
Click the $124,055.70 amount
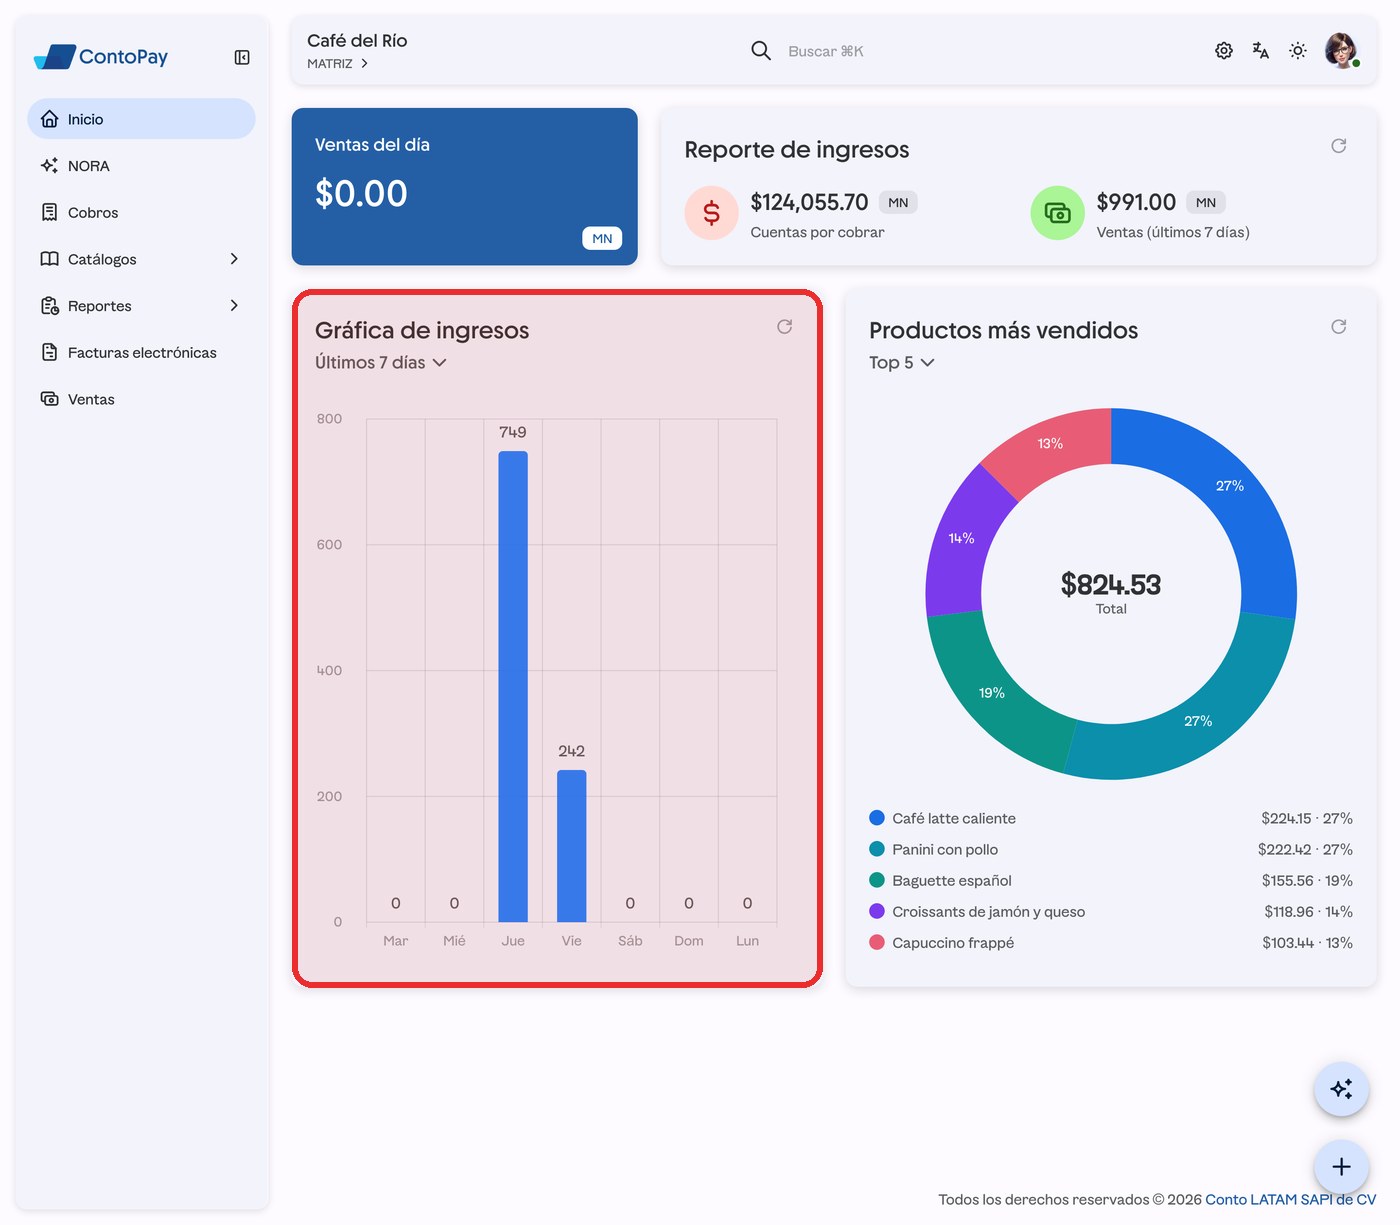point(809,202)
